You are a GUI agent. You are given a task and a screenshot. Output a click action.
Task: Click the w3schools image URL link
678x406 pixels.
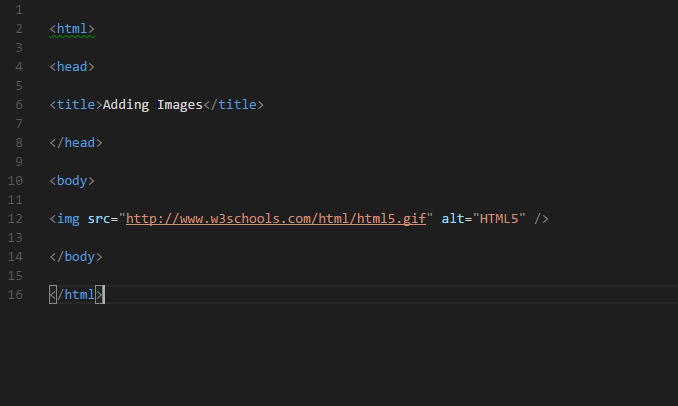point(276,219)
